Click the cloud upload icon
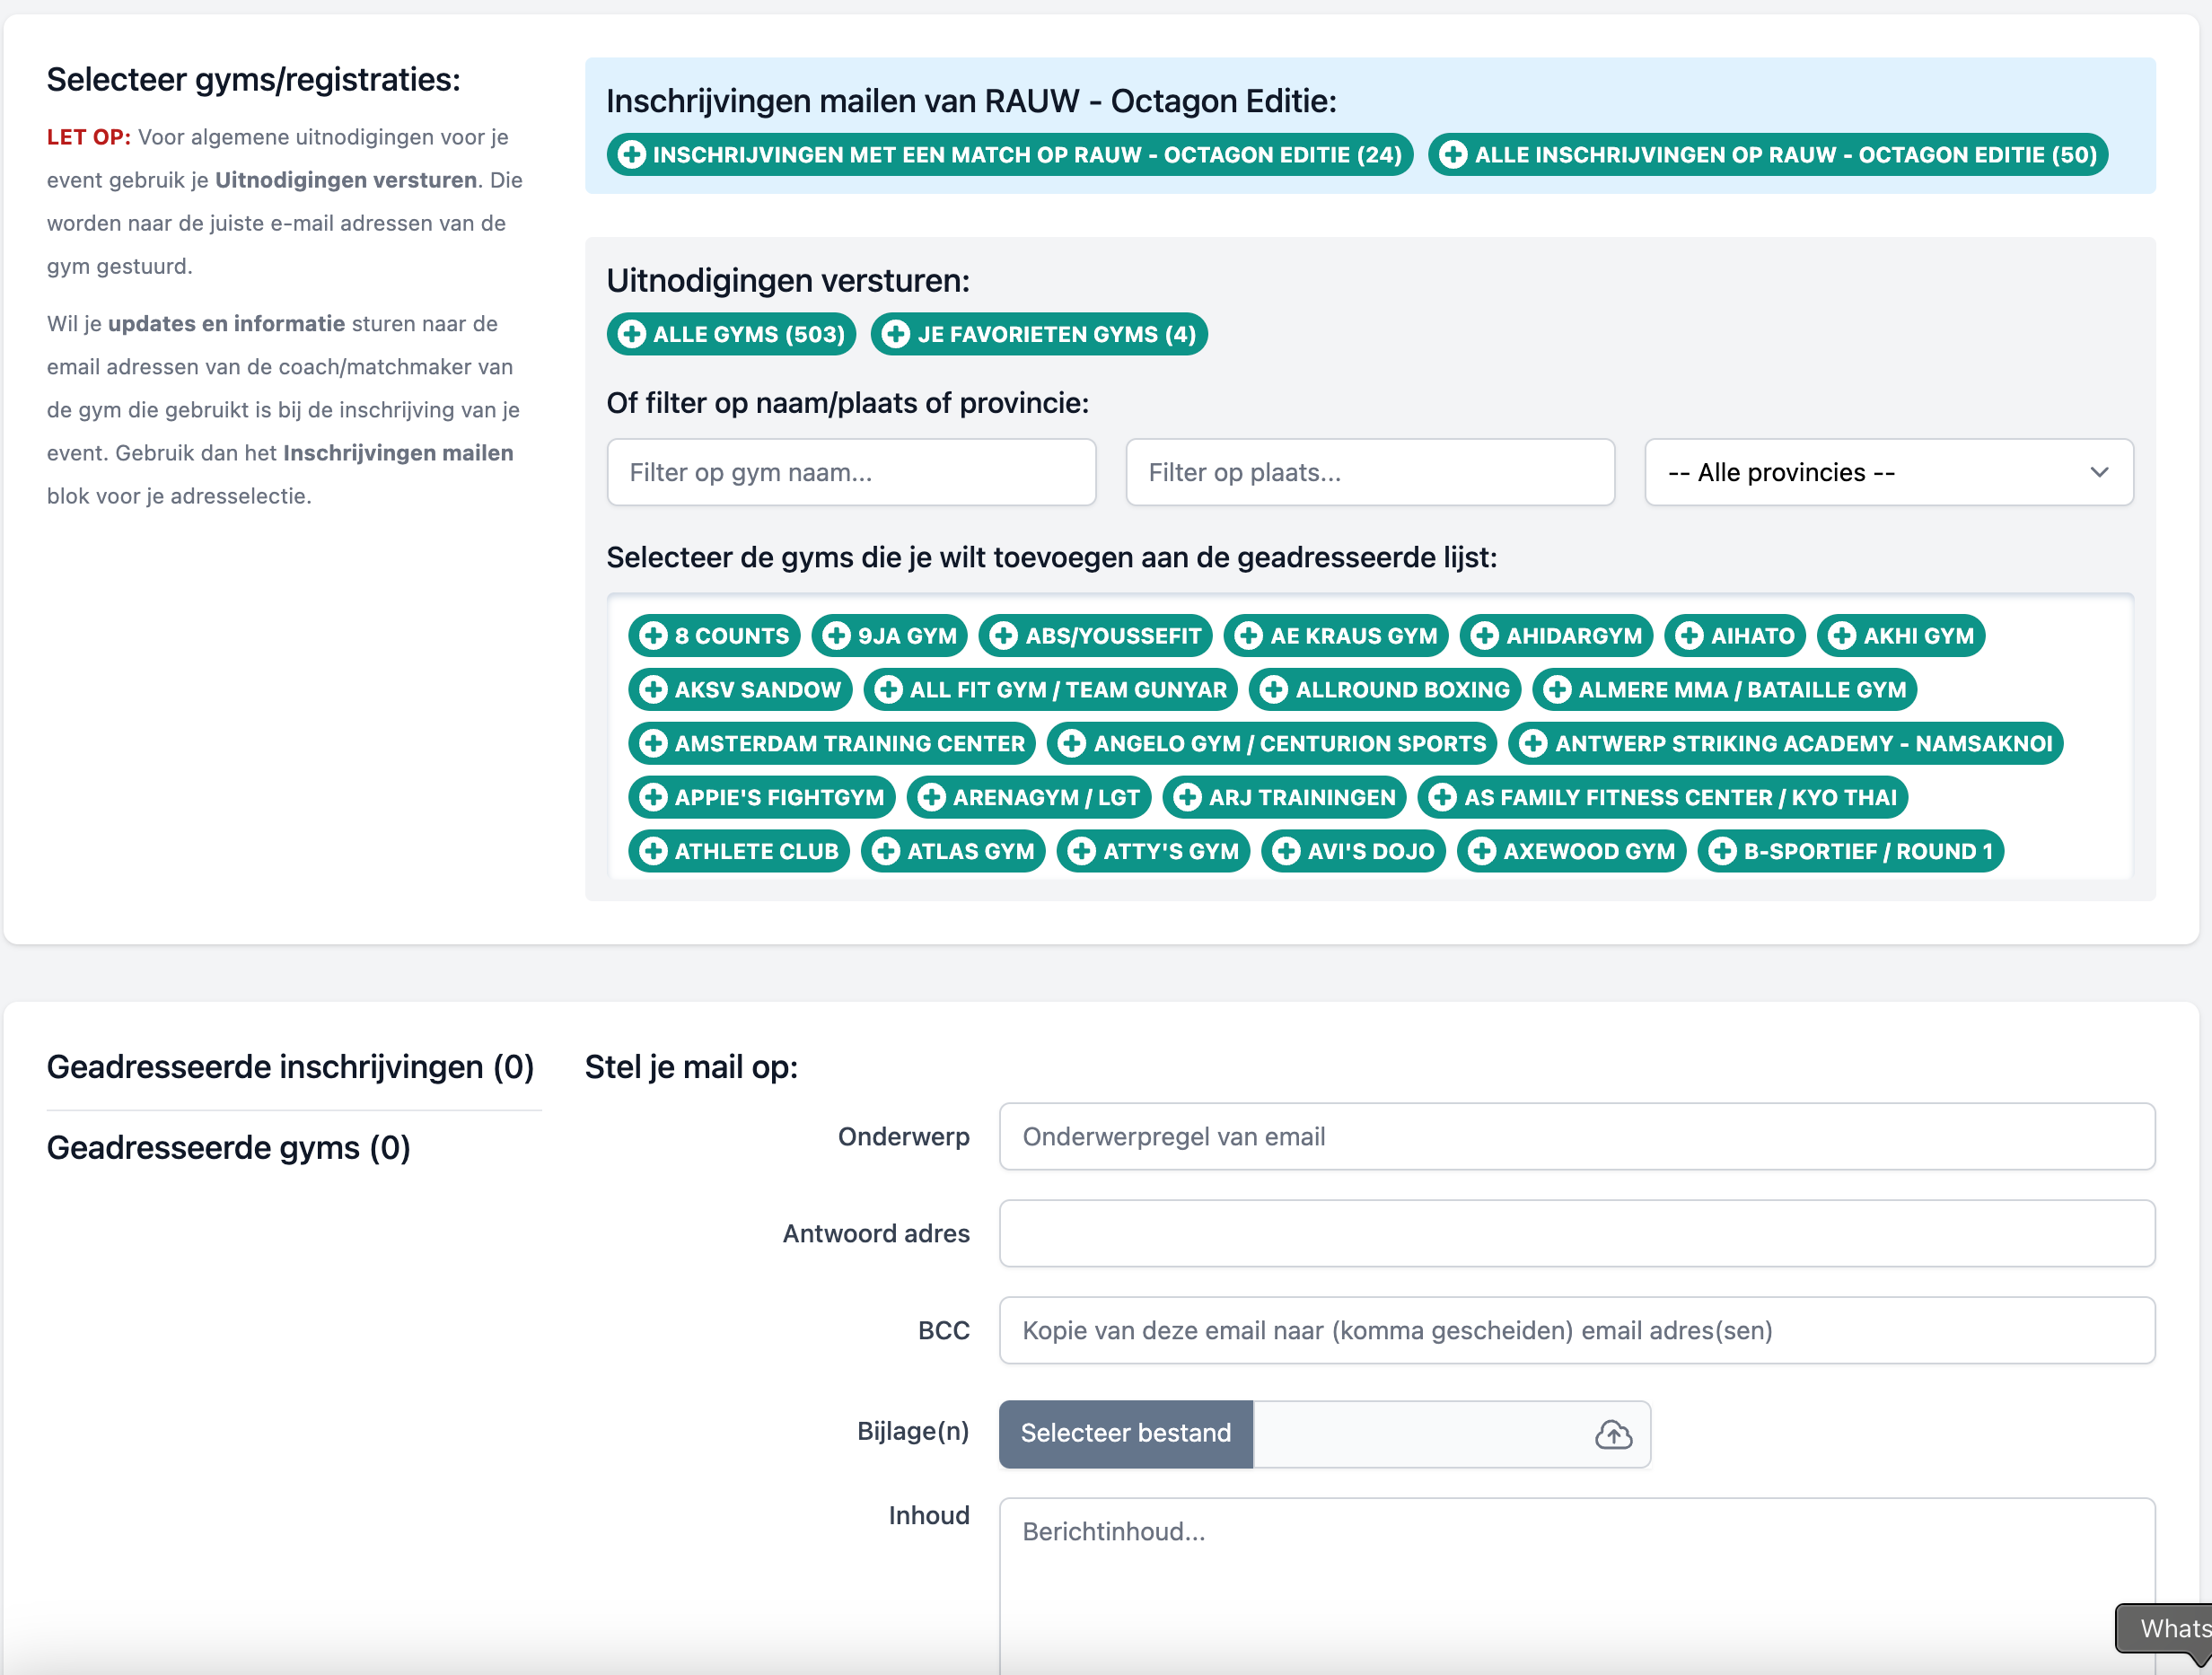Viewport: 2212px width, 1675px height. (1612, 1434)
